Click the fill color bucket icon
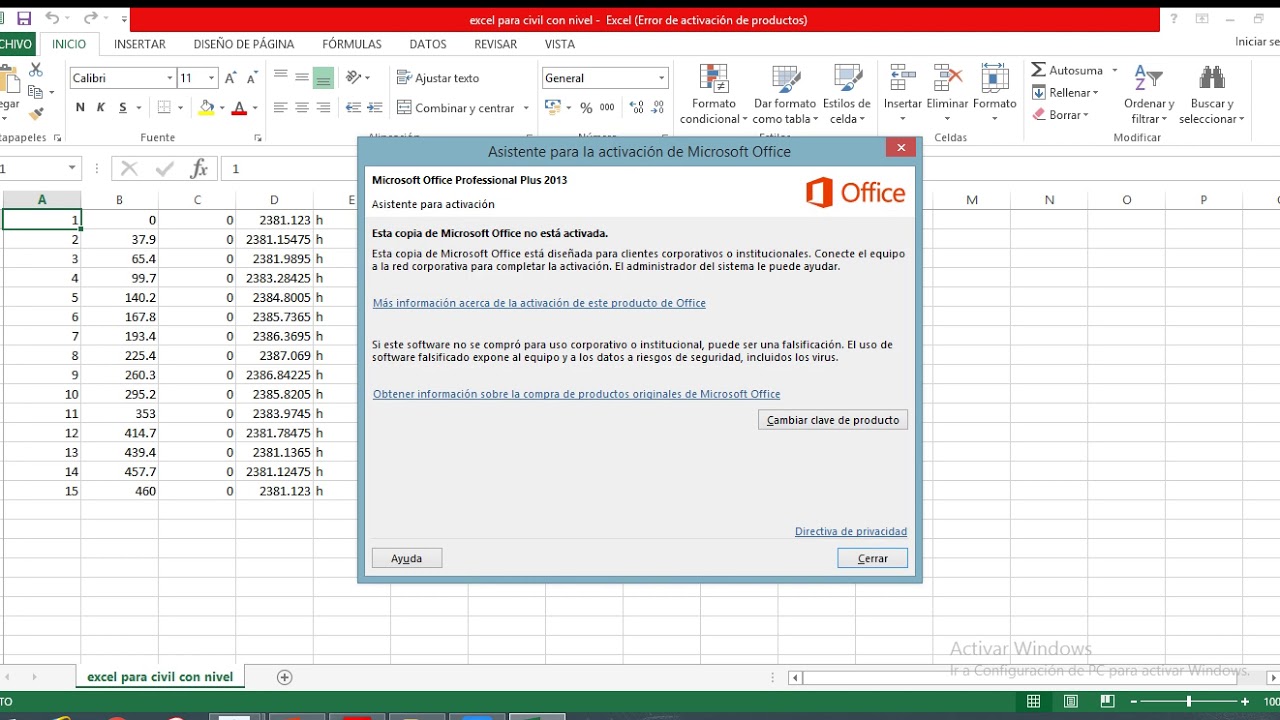The image size is (1280, 720). coord(206,108)
